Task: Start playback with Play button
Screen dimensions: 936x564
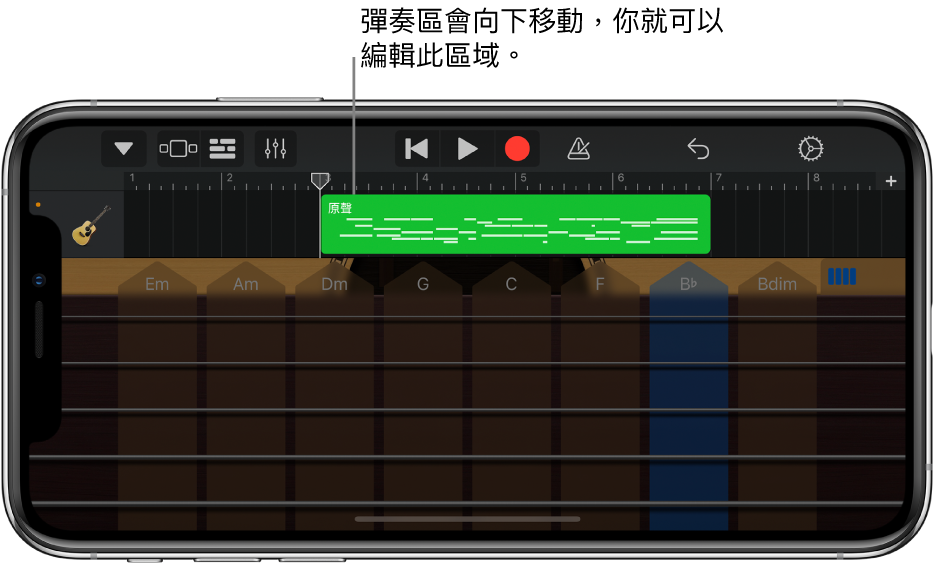Action: pyautogui.click(x=467, y=149)
